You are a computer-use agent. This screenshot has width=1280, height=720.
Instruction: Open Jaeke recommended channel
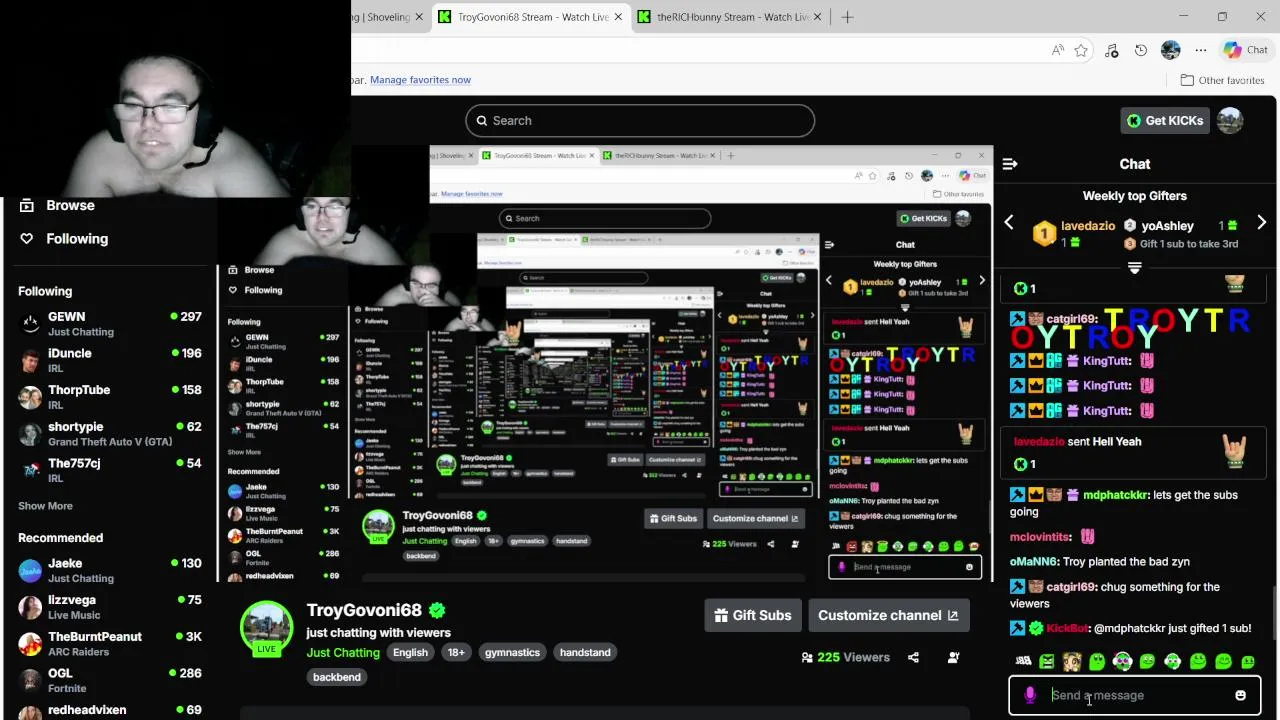[x=110, y=570]
